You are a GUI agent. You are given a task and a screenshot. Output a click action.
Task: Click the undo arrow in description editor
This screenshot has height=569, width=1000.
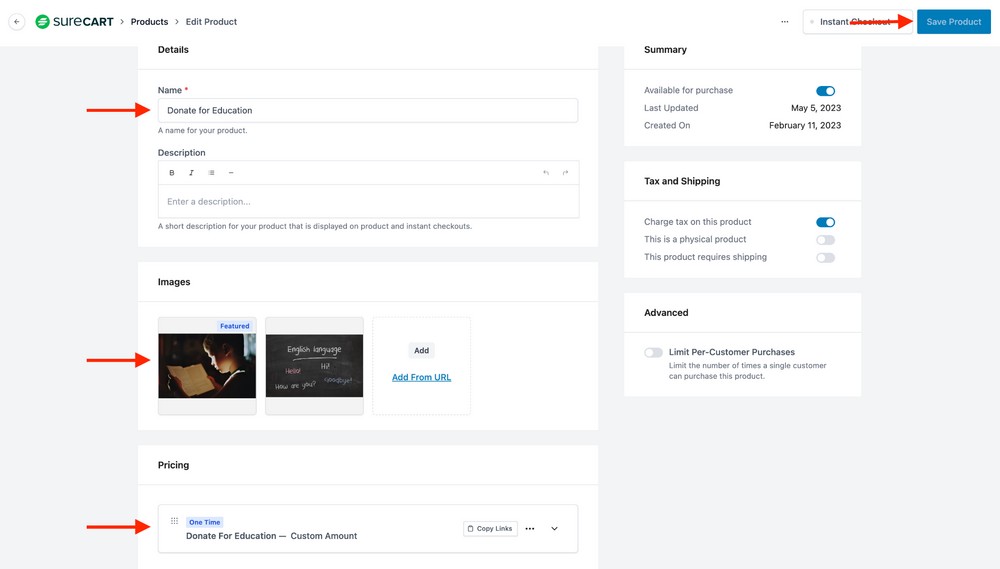[546, 173]
